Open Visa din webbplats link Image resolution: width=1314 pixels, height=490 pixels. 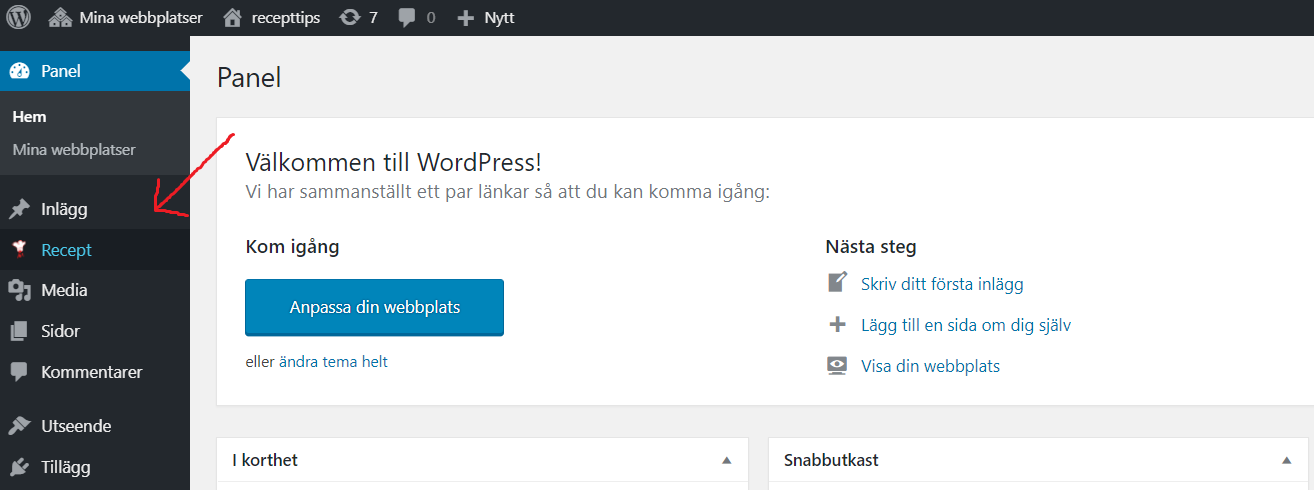[x=930, y=366]
